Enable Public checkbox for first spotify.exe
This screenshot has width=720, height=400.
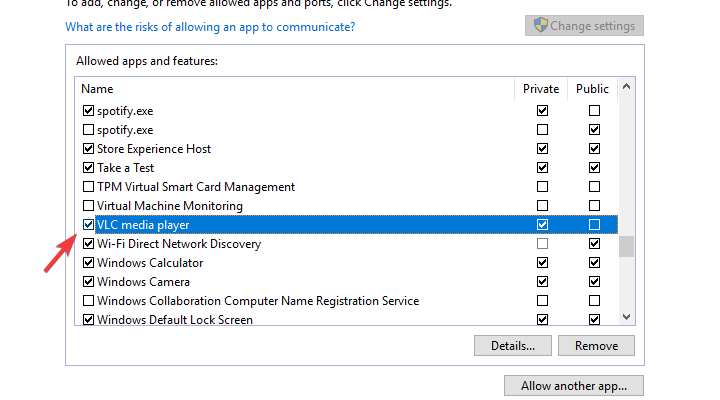[x=594, y=111]
